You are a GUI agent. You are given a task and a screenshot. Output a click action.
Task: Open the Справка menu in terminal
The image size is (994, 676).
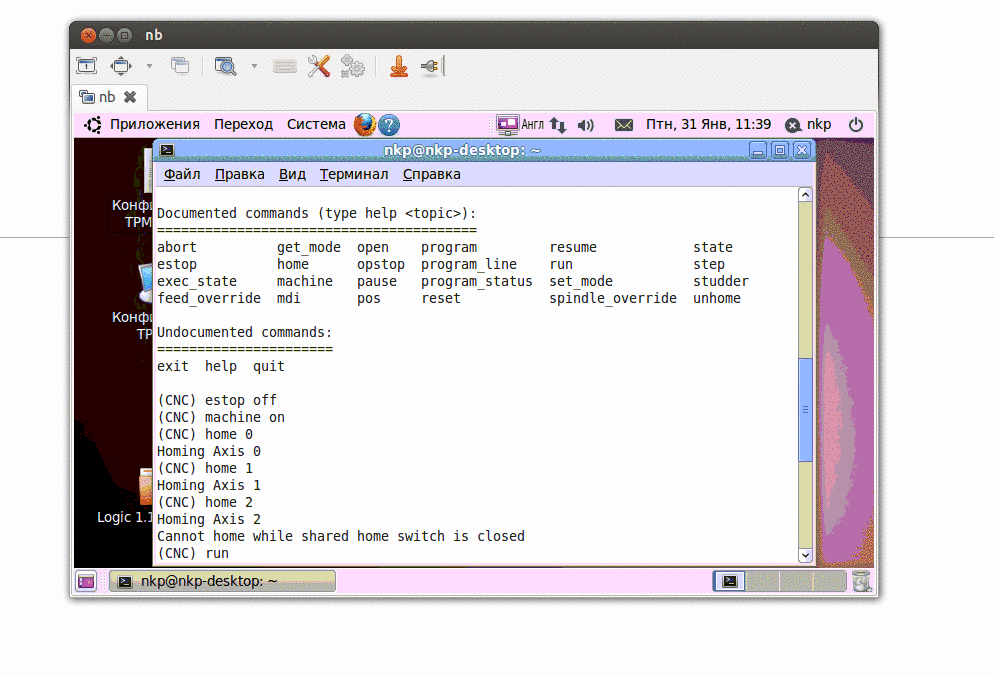(432, 174)
